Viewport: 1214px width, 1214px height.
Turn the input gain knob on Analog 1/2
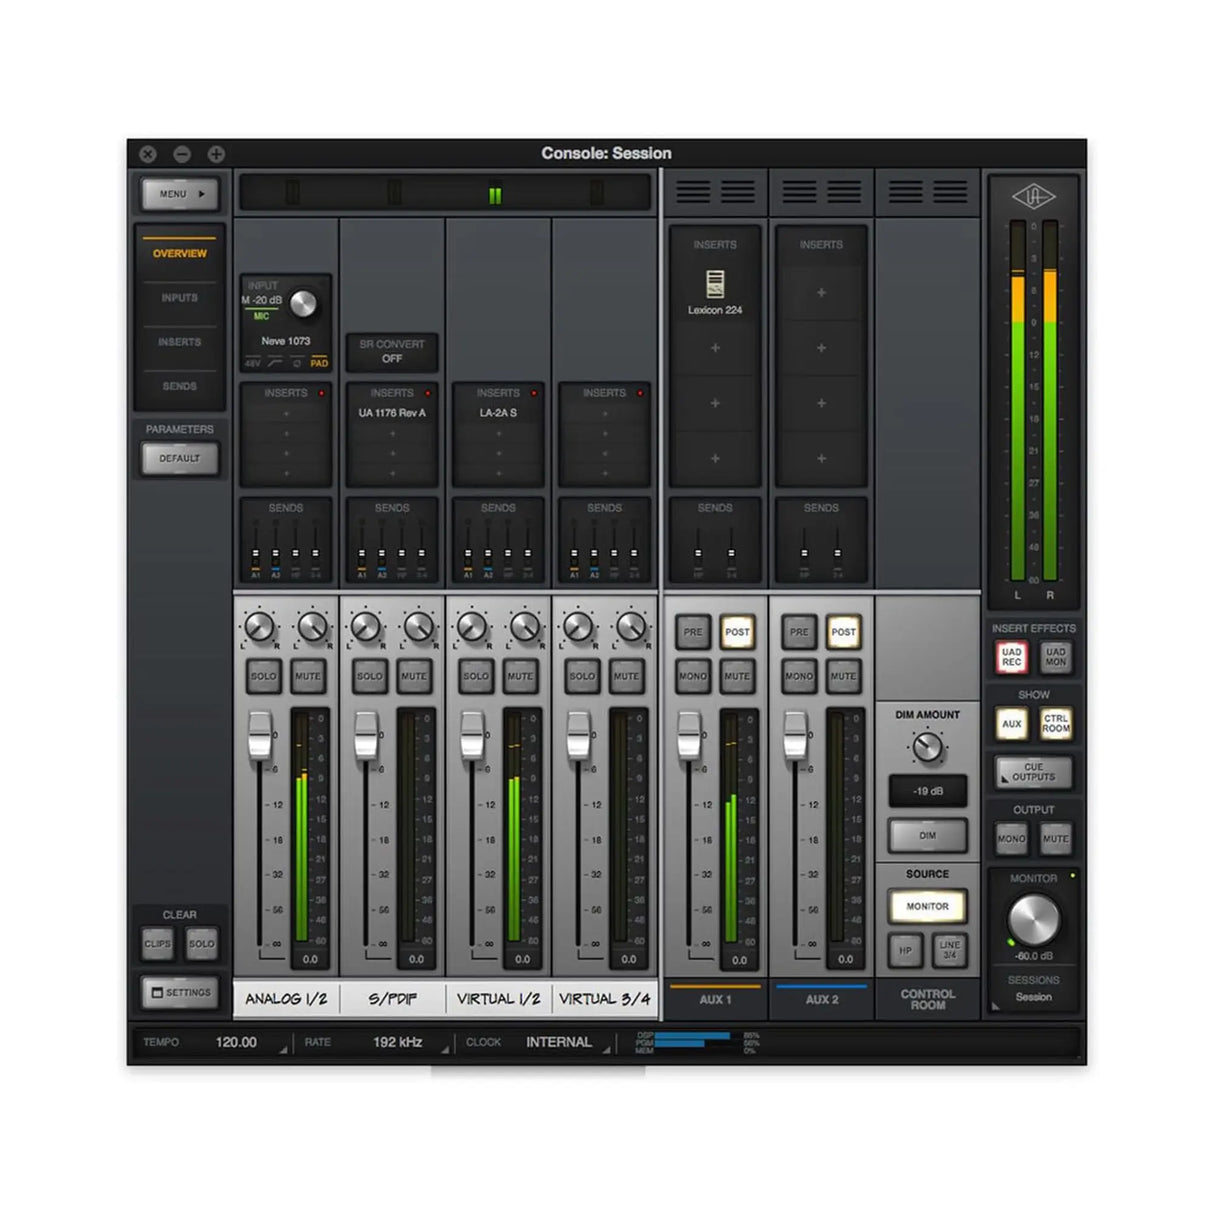[x=303, y=302]
